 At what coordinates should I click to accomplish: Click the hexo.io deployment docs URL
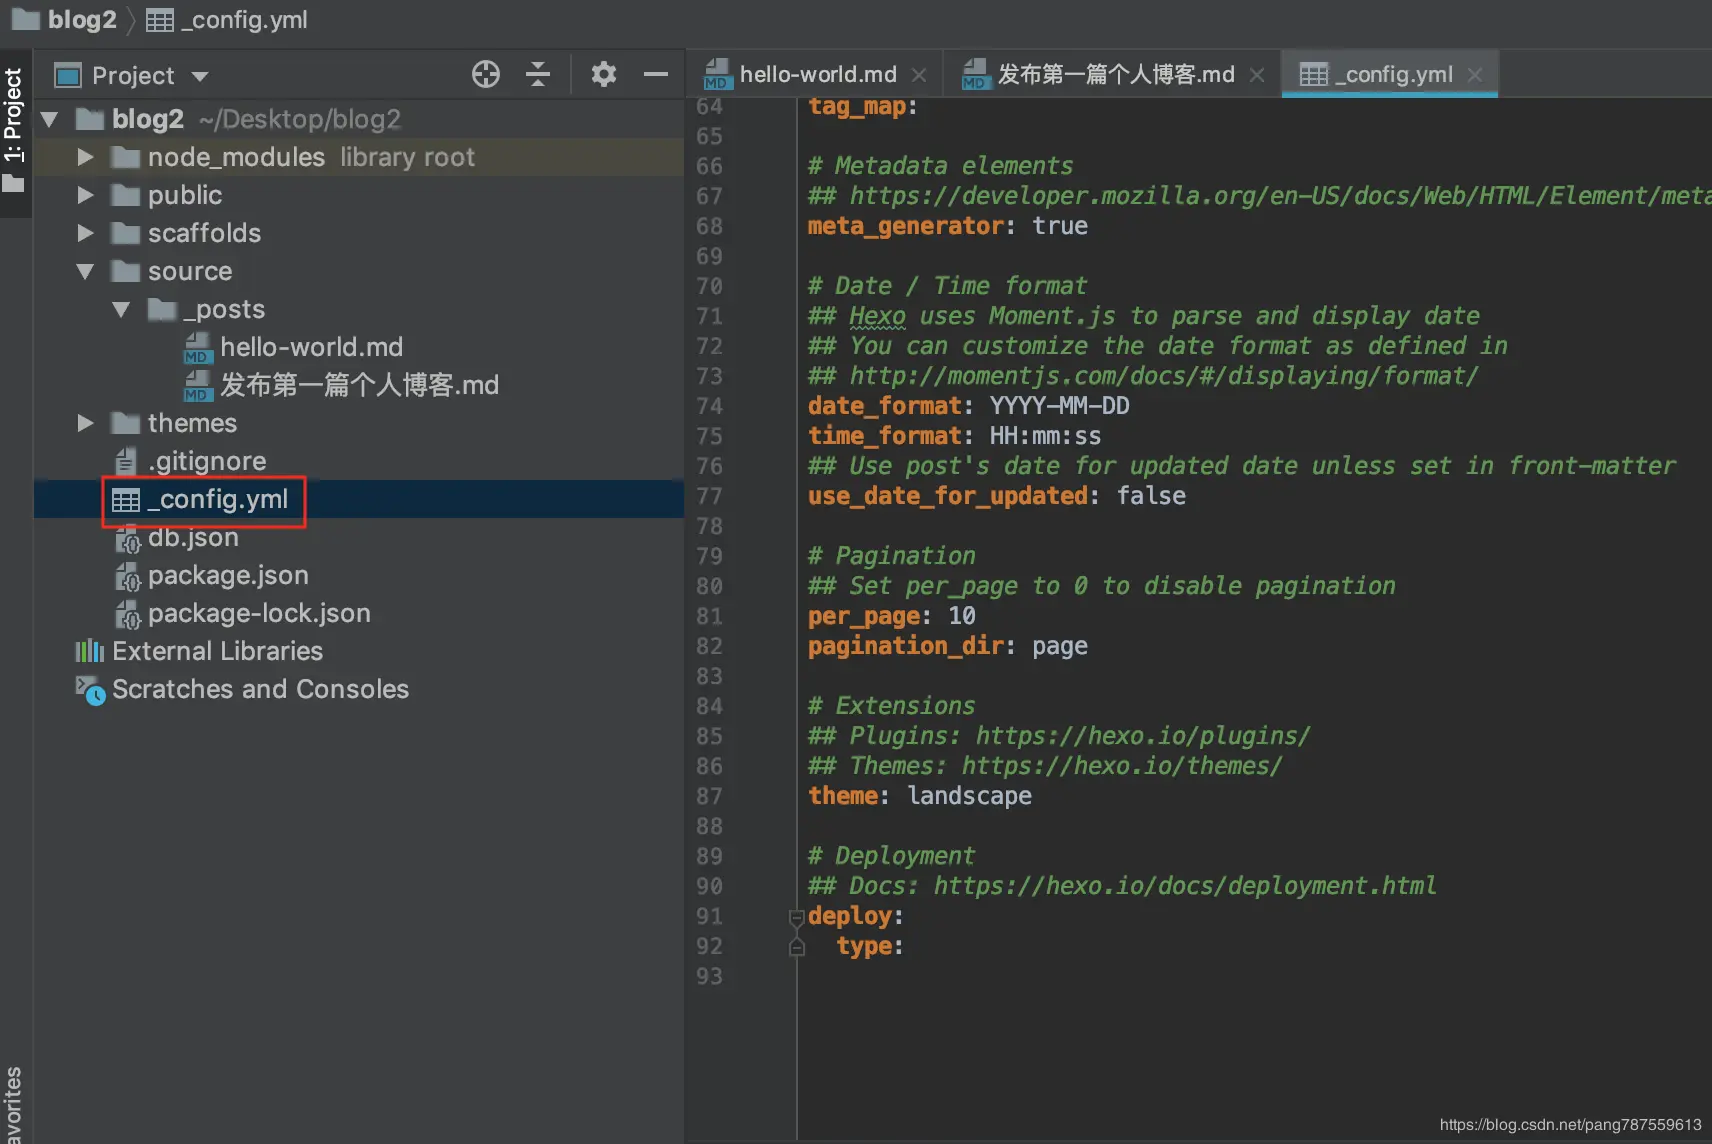pyautogui.click(x=1185, y=886)
